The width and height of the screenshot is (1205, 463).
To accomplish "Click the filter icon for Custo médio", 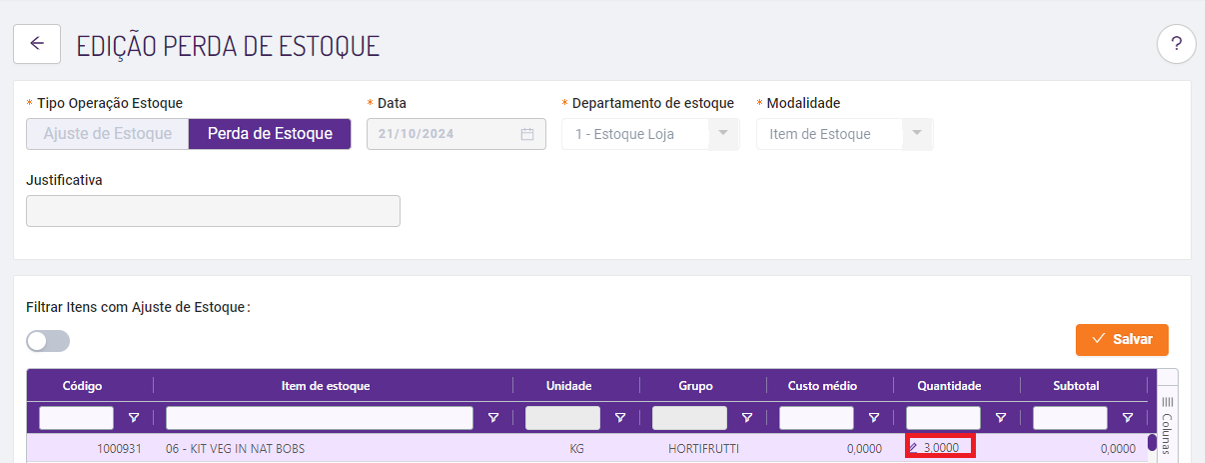I will tap(874, 418).
